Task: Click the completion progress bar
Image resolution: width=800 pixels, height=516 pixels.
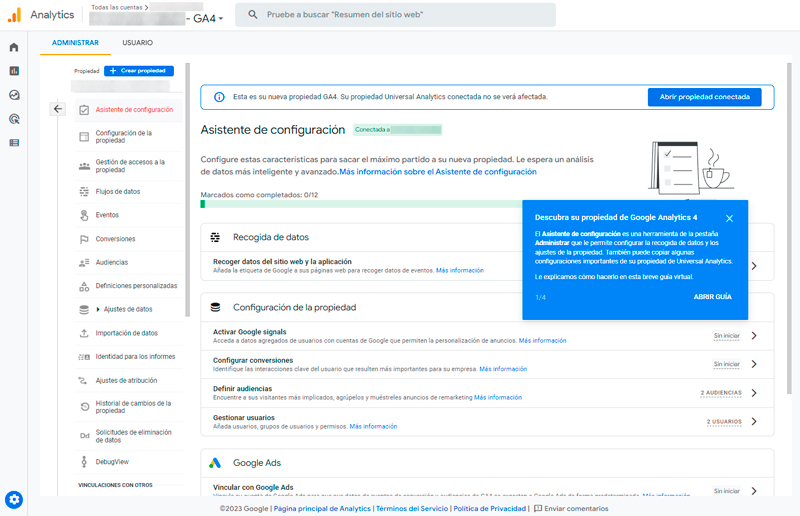Action: point(361,204)
